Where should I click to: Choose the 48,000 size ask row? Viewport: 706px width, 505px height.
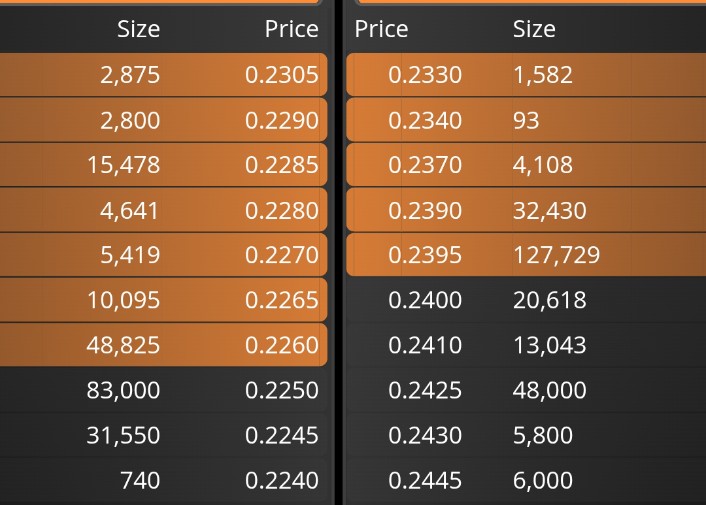click(x=526, y=390)
